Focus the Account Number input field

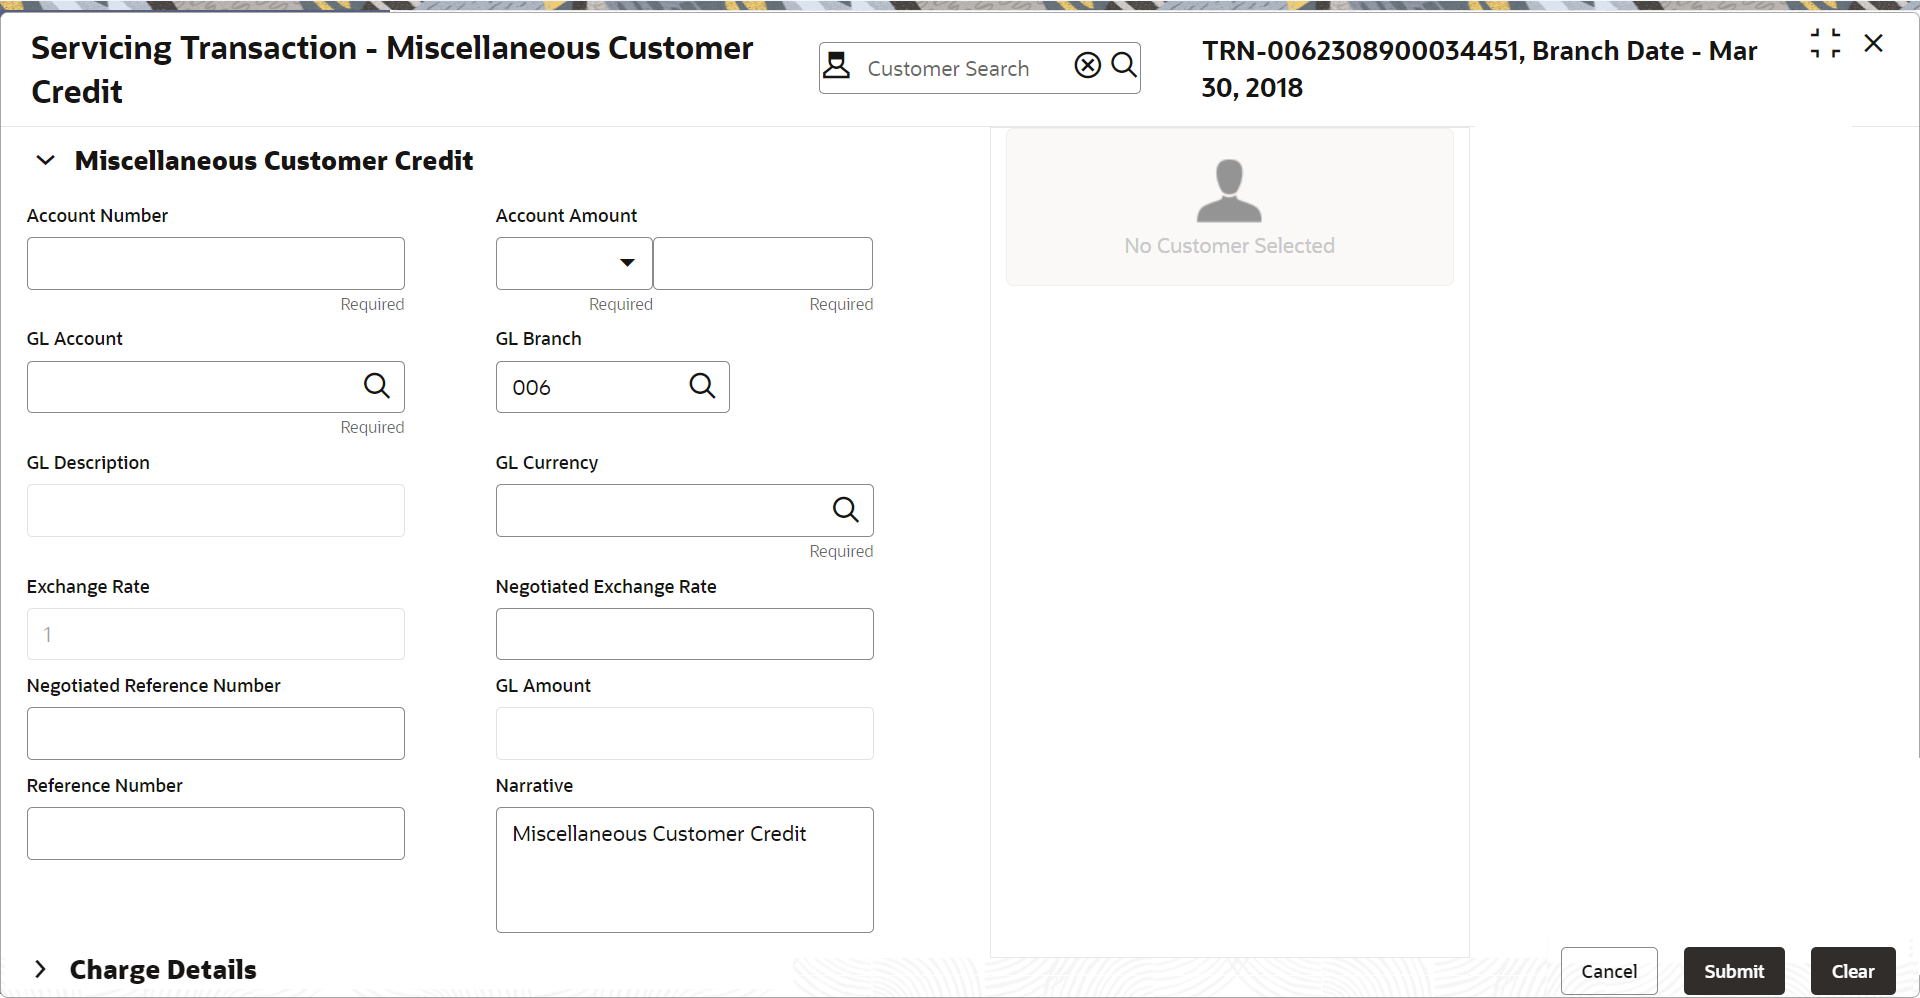coord(215,263)
